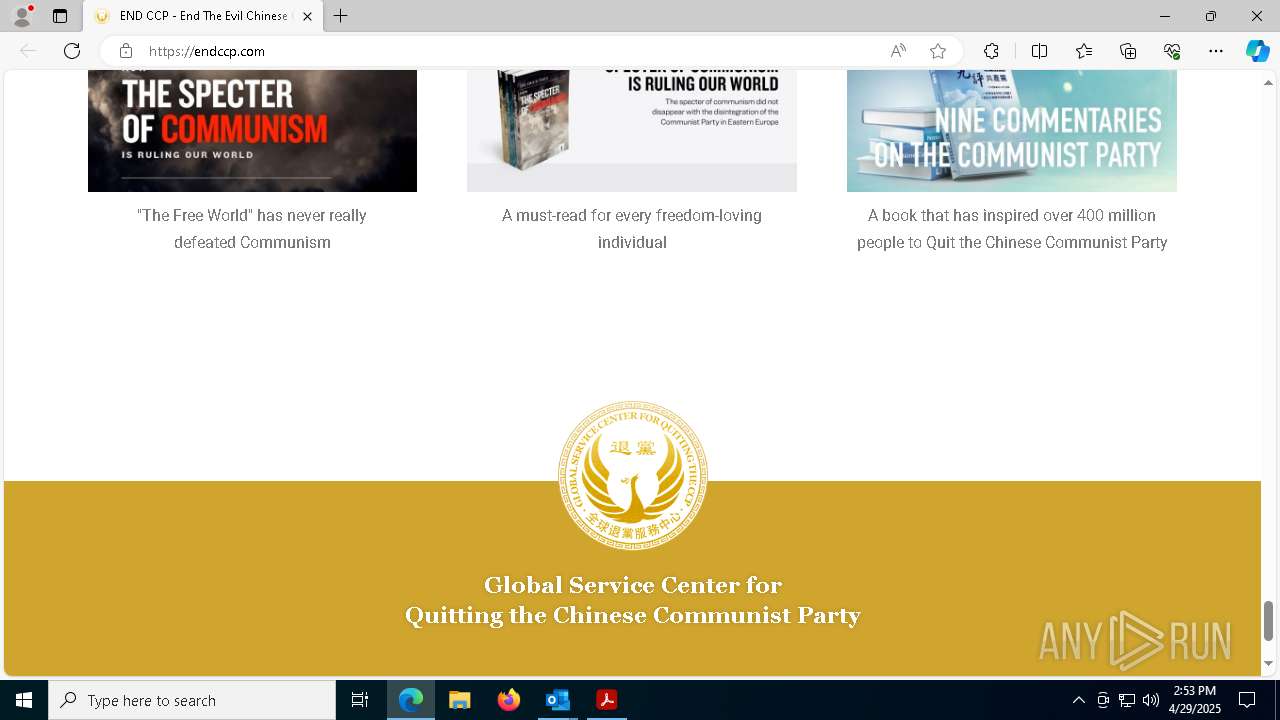
Task: Open the Nine Commentaries thumbnail
Action: point(1012,131)
